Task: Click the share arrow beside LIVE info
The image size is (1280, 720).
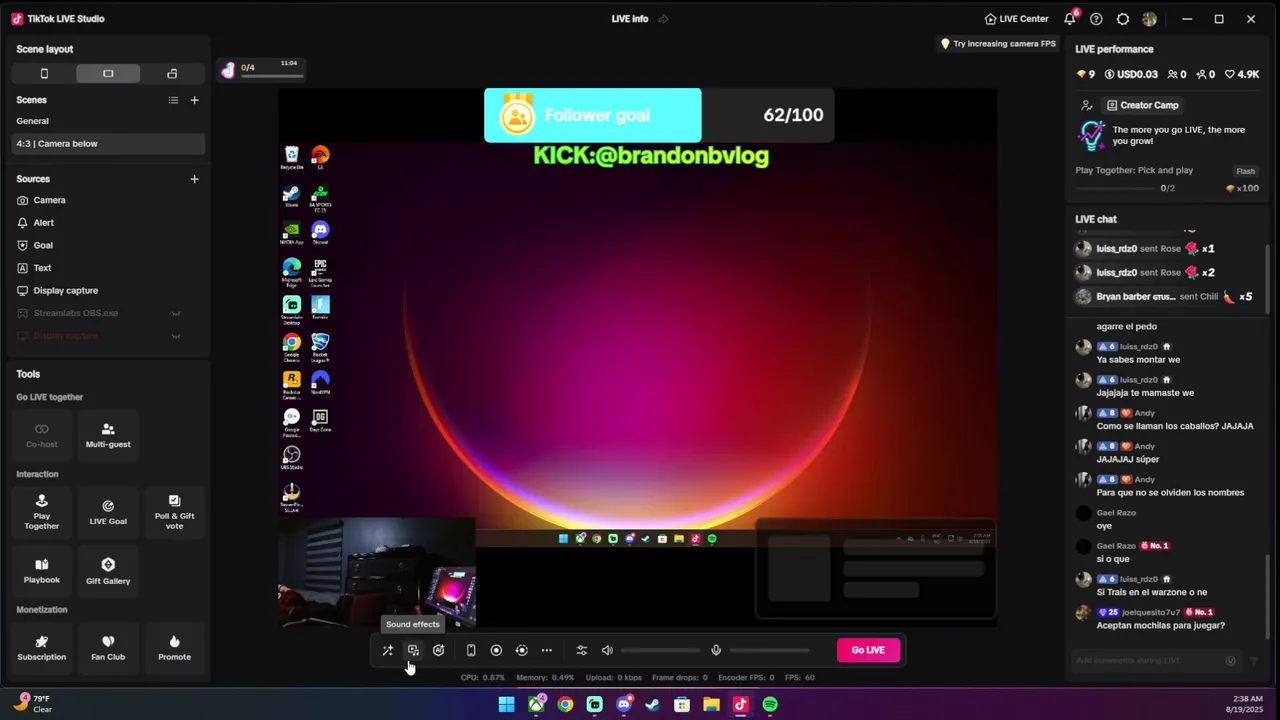Action: pyautogui.click(x=663, y=19)
